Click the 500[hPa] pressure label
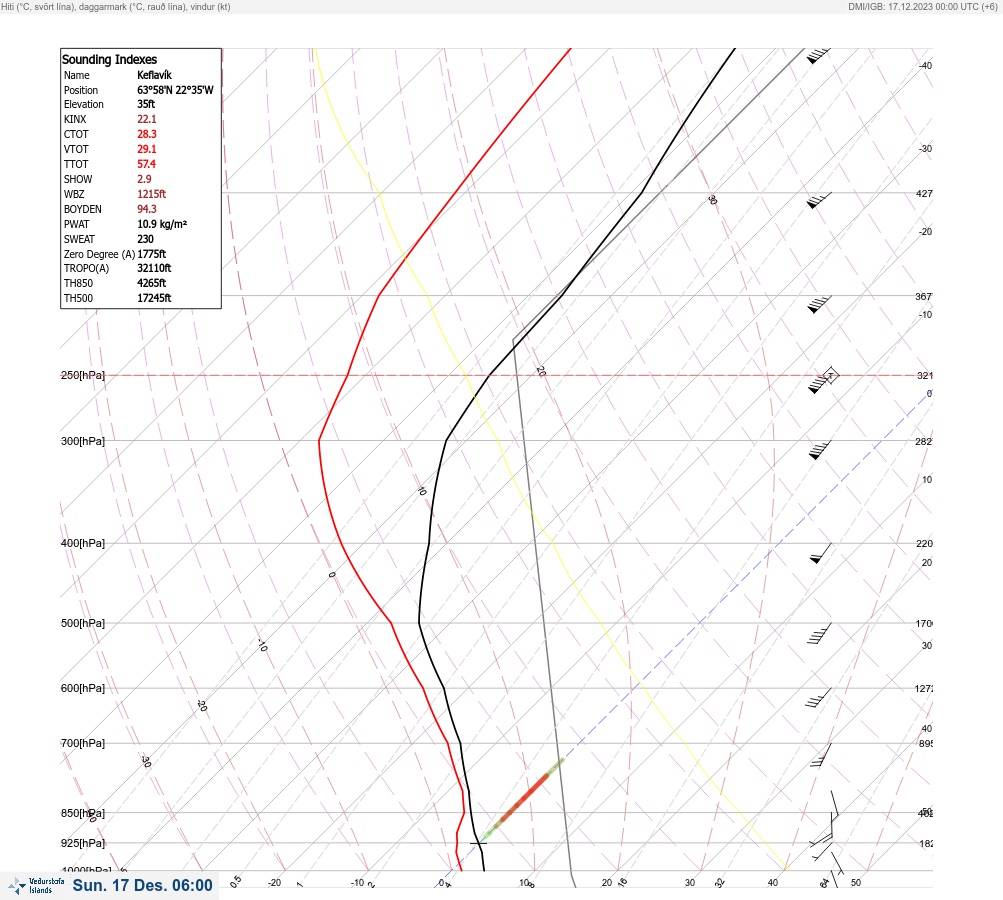 tap(83, 623)
